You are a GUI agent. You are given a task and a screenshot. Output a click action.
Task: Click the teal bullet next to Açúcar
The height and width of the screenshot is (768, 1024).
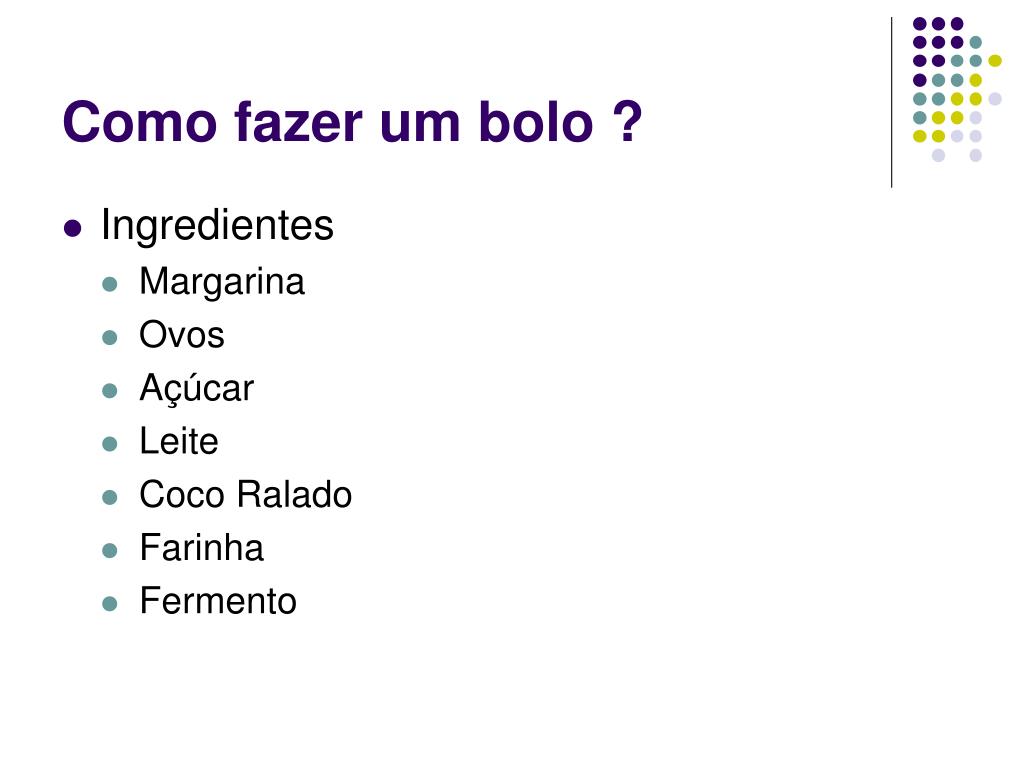coord(110,391)
